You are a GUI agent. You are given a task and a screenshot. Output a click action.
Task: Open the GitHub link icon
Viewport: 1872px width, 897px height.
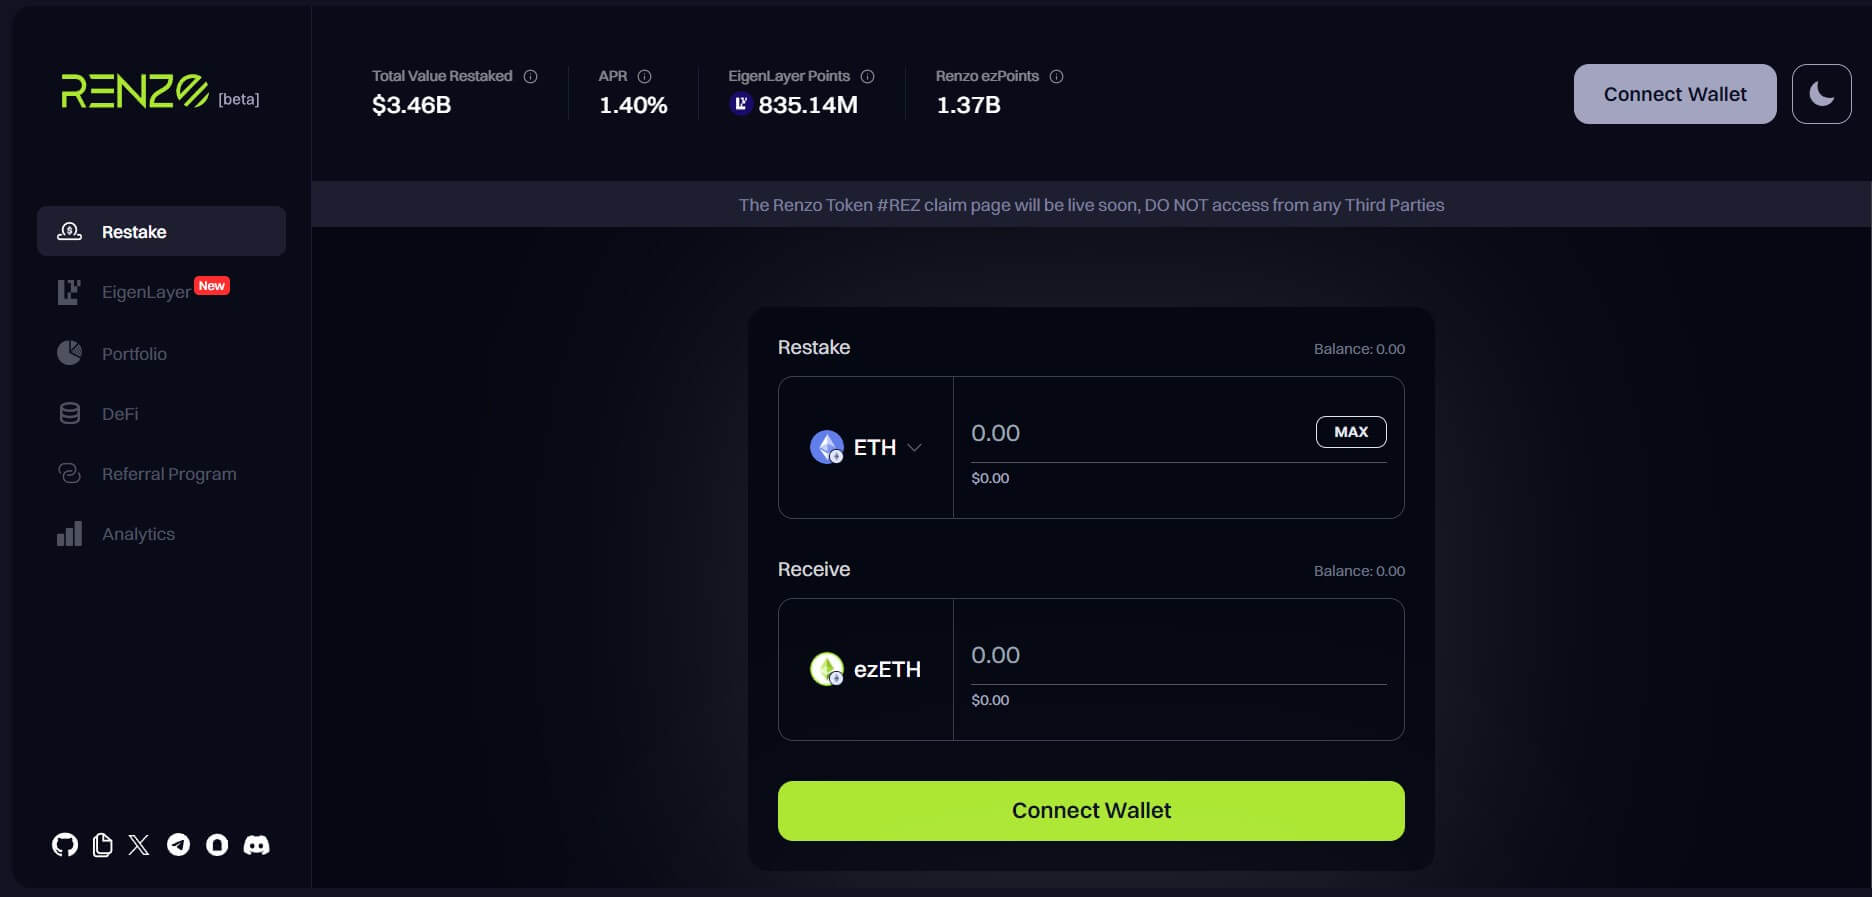click(x=65, y=845)
